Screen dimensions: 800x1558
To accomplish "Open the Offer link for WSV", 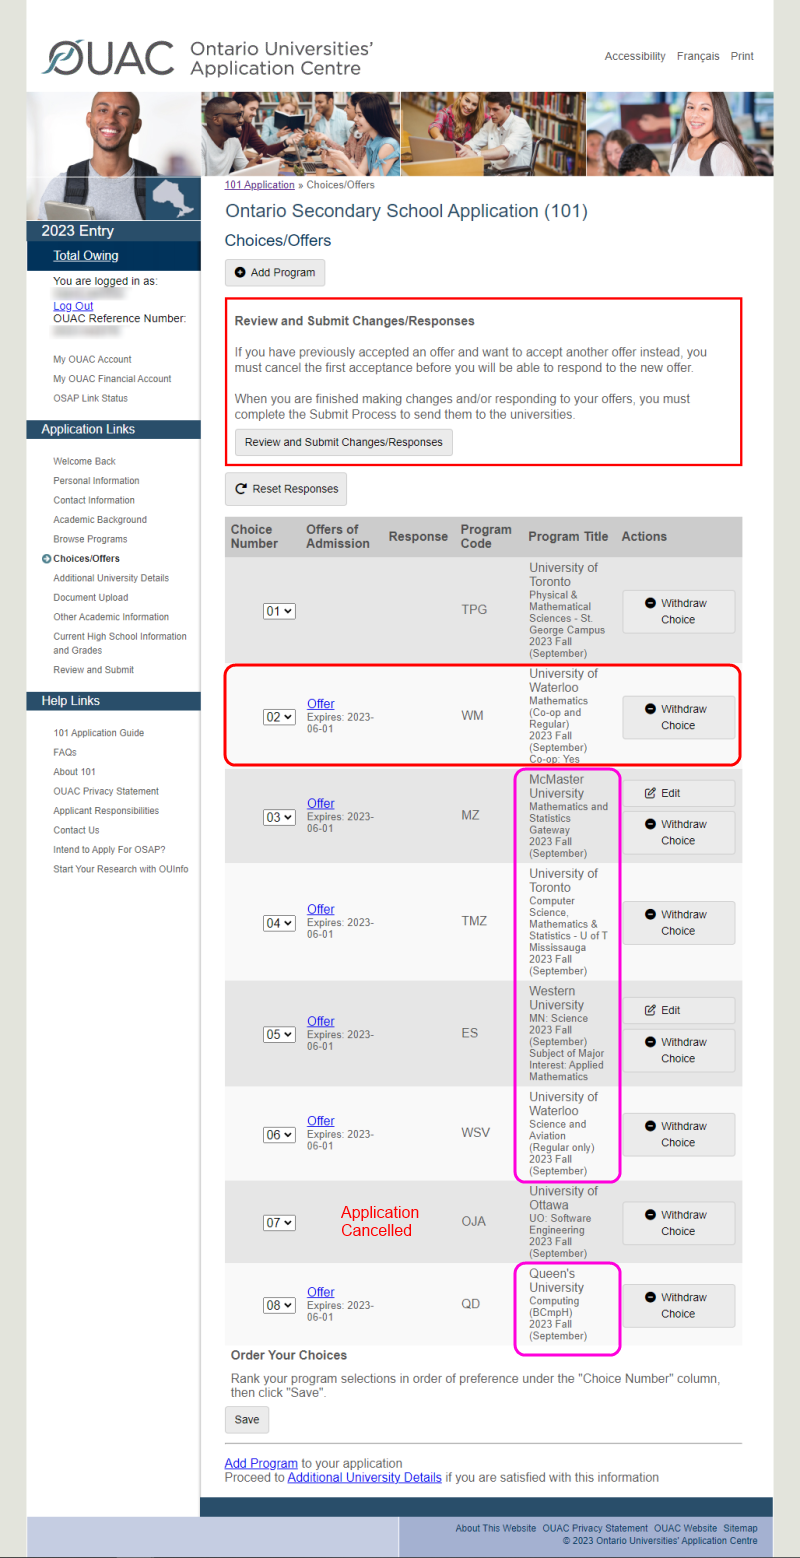I will click(x=321, y=1121).
